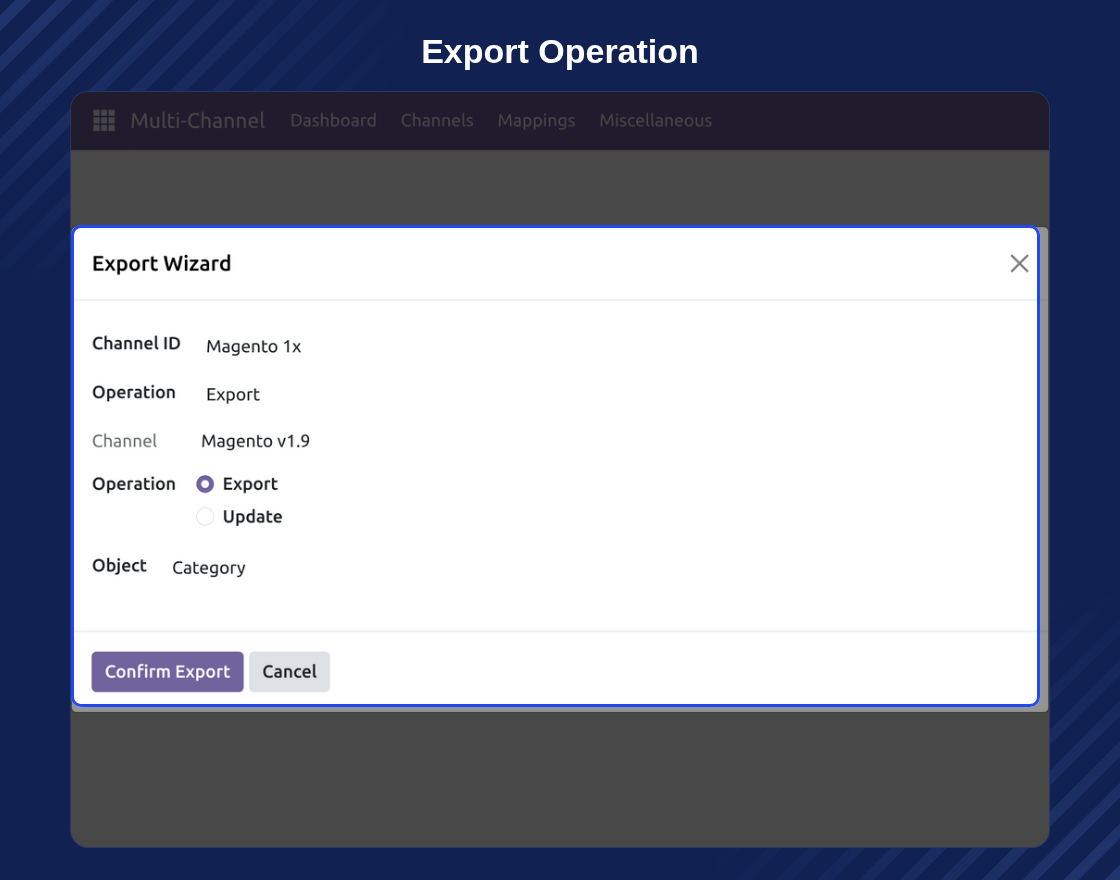Select the Update operation radio button

205,516
